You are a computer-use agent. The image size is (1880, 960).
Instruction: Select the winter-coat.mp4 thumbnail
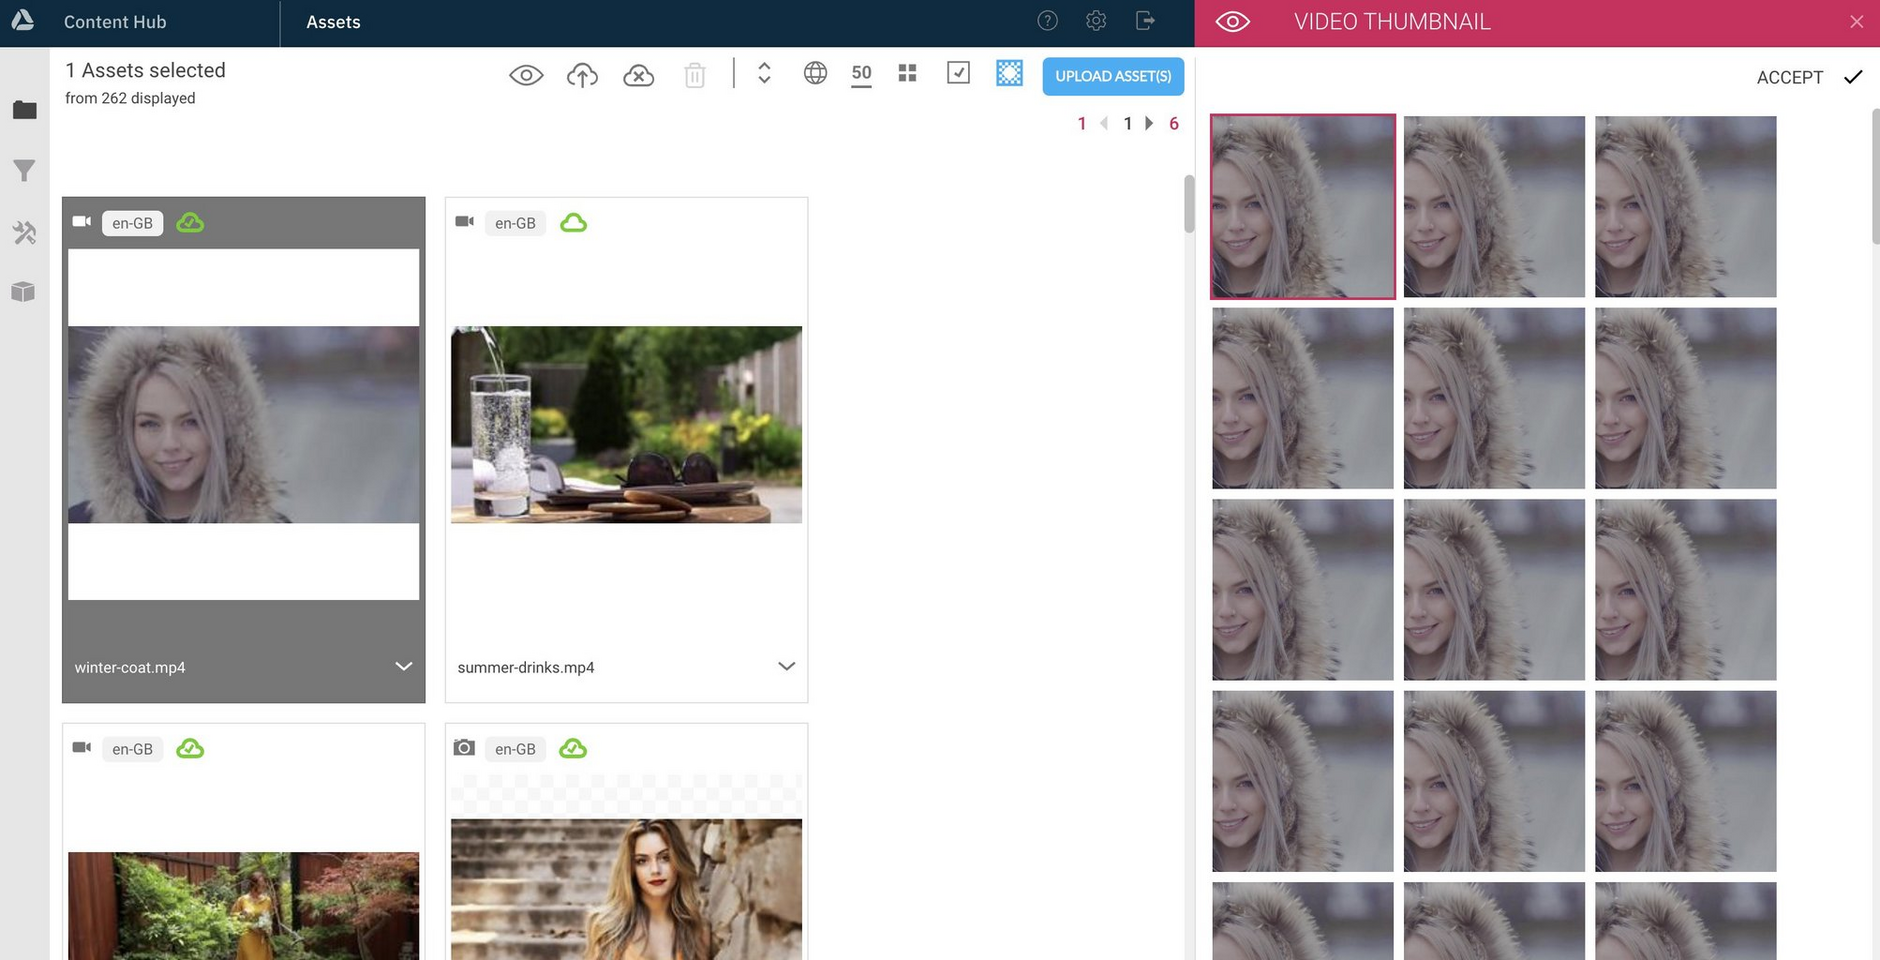243,424
